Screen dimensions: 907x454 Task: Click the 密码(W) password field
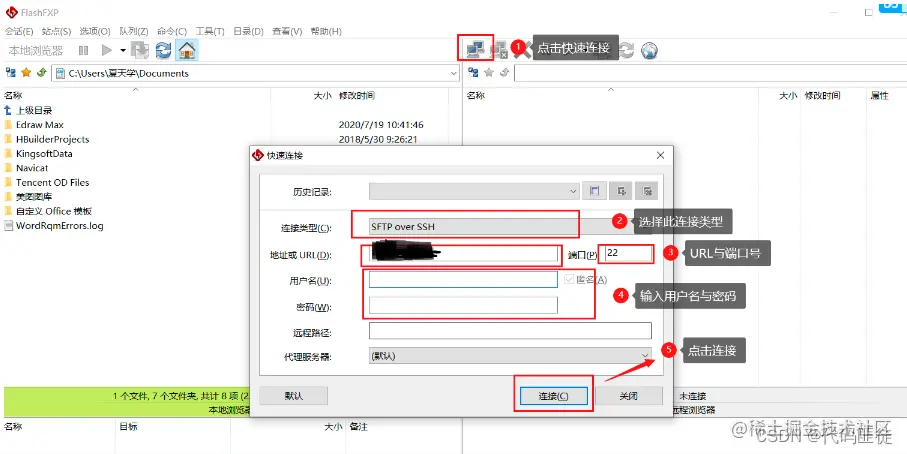coord(463,305)
